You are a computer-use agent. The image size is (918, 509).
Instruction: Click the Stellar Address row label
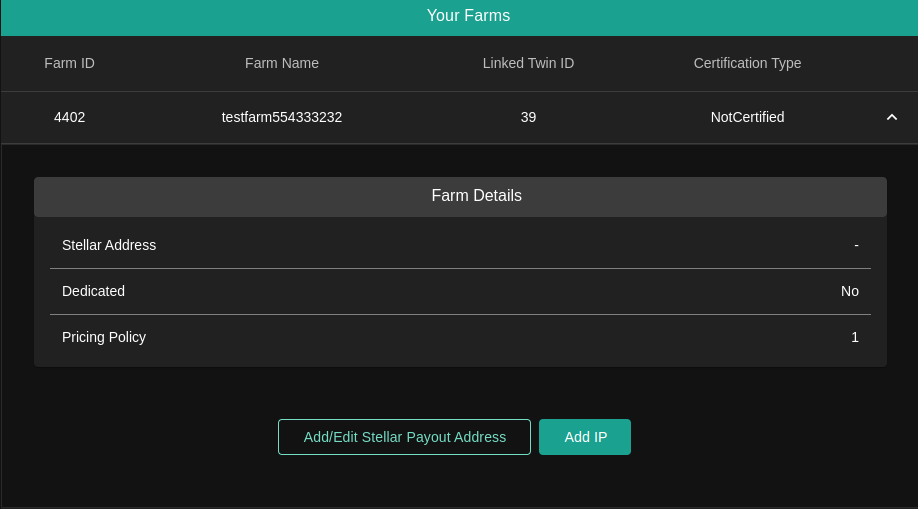point(109,245)
